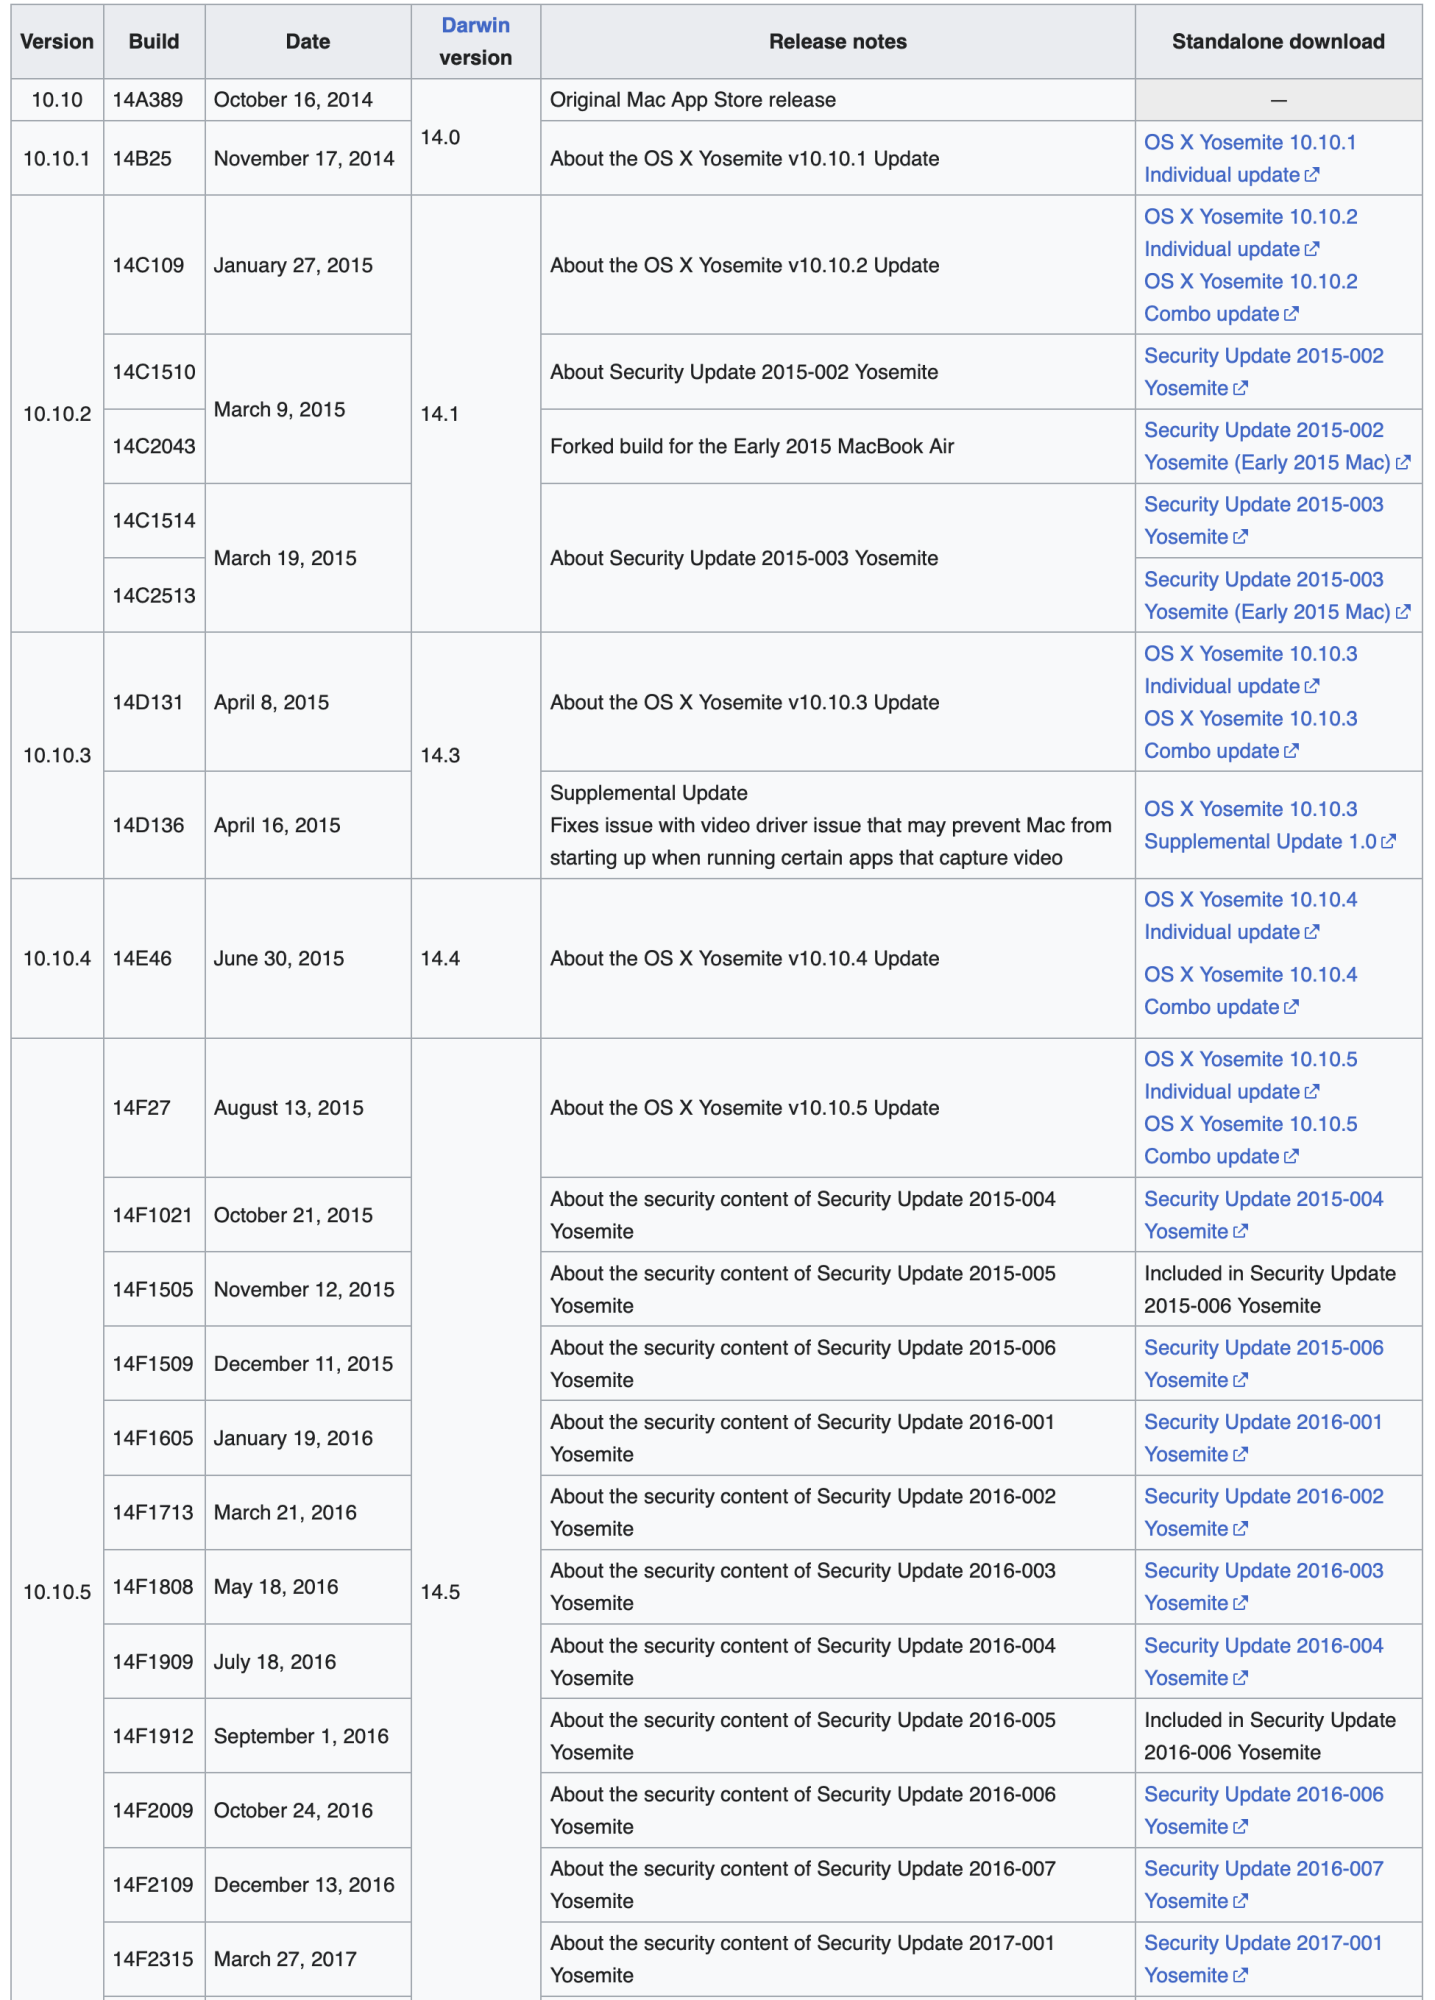1435x2000 pixels.
Task: Click date cell September 1, 2016
Action: pos(308,1736)
